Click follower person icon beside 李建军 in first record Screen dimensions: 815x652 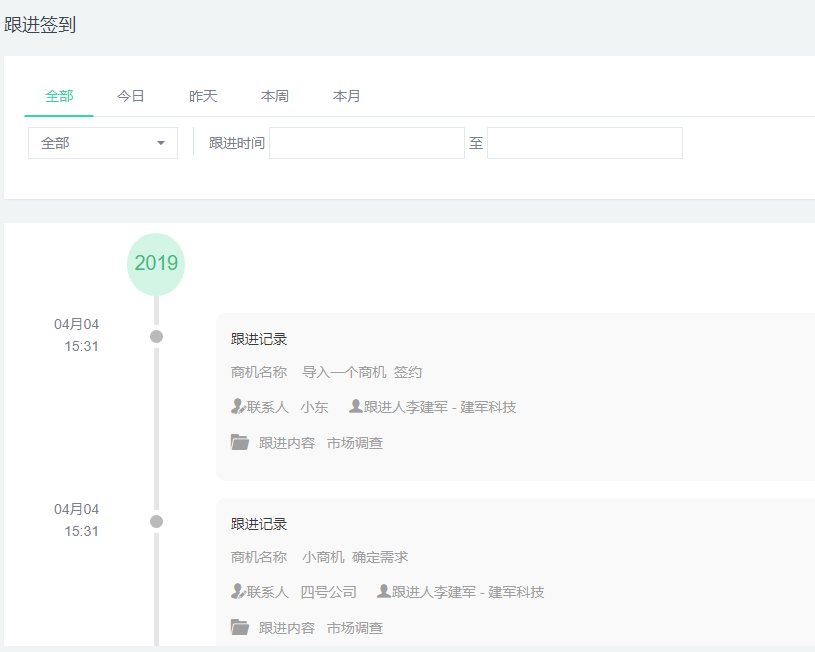pos(355,407)
